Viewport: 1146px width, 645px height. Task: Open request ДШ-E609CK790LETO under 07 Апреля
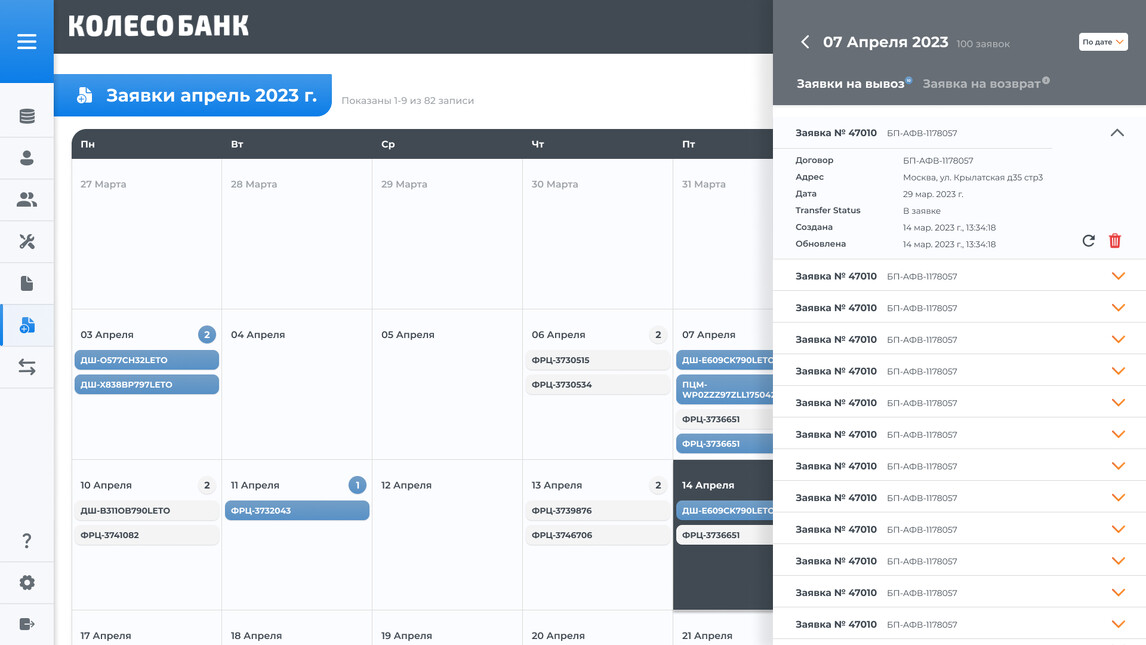click(725, 360)
